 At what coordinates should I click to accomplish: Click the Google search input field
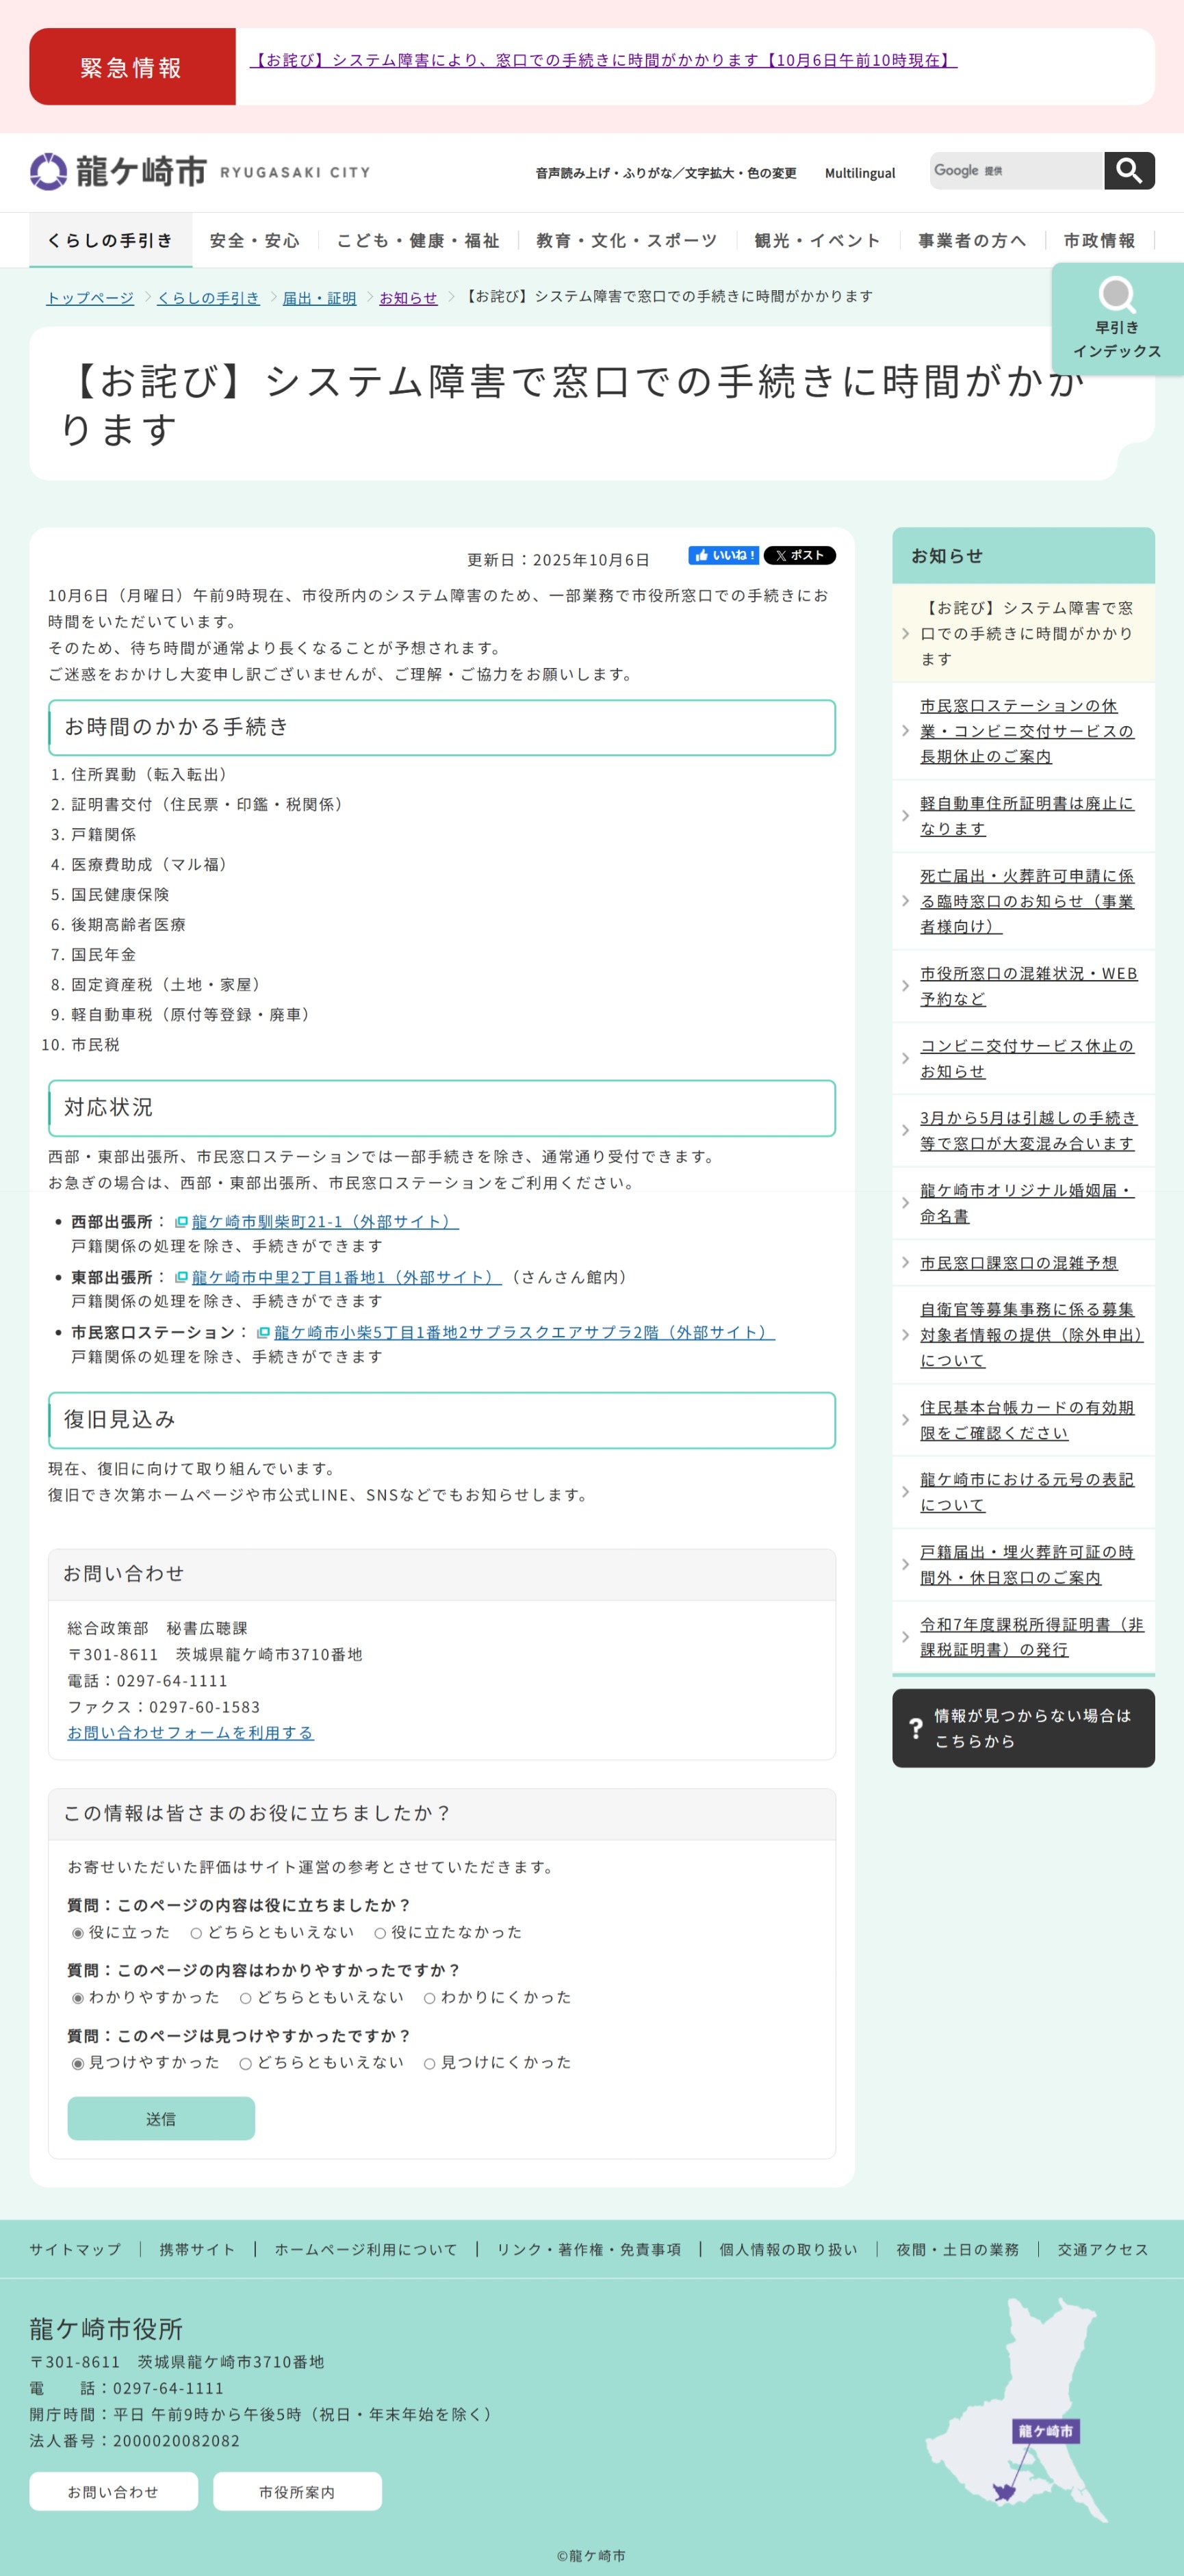(x=1015, y=171)
